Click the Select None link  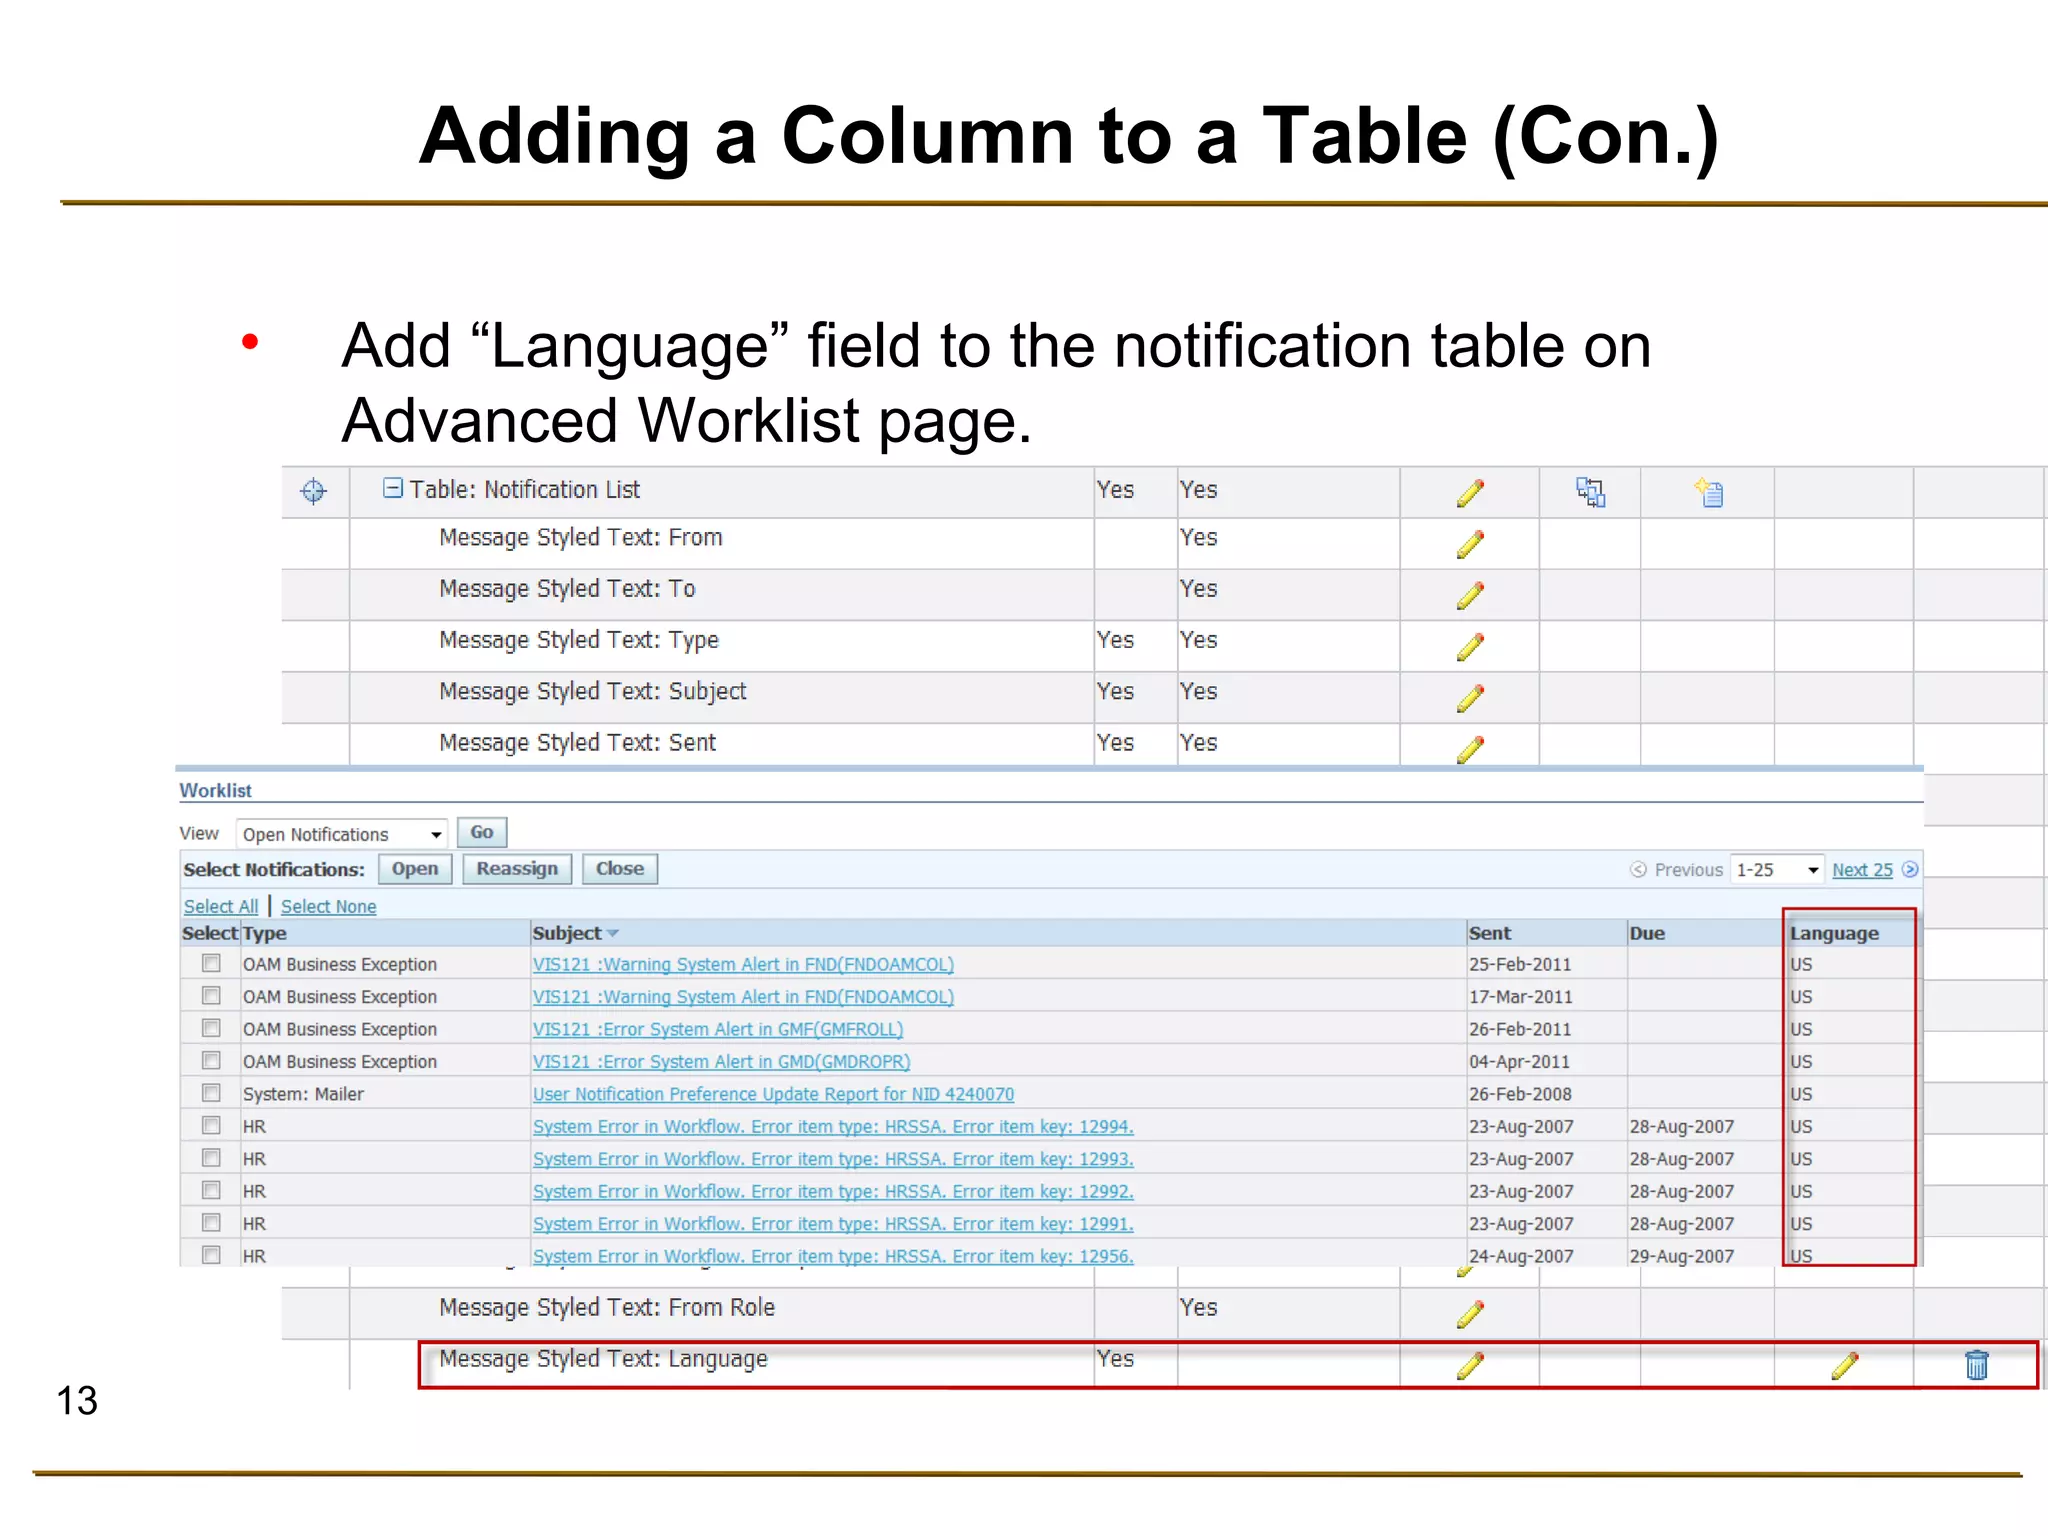tap(329, 906)
